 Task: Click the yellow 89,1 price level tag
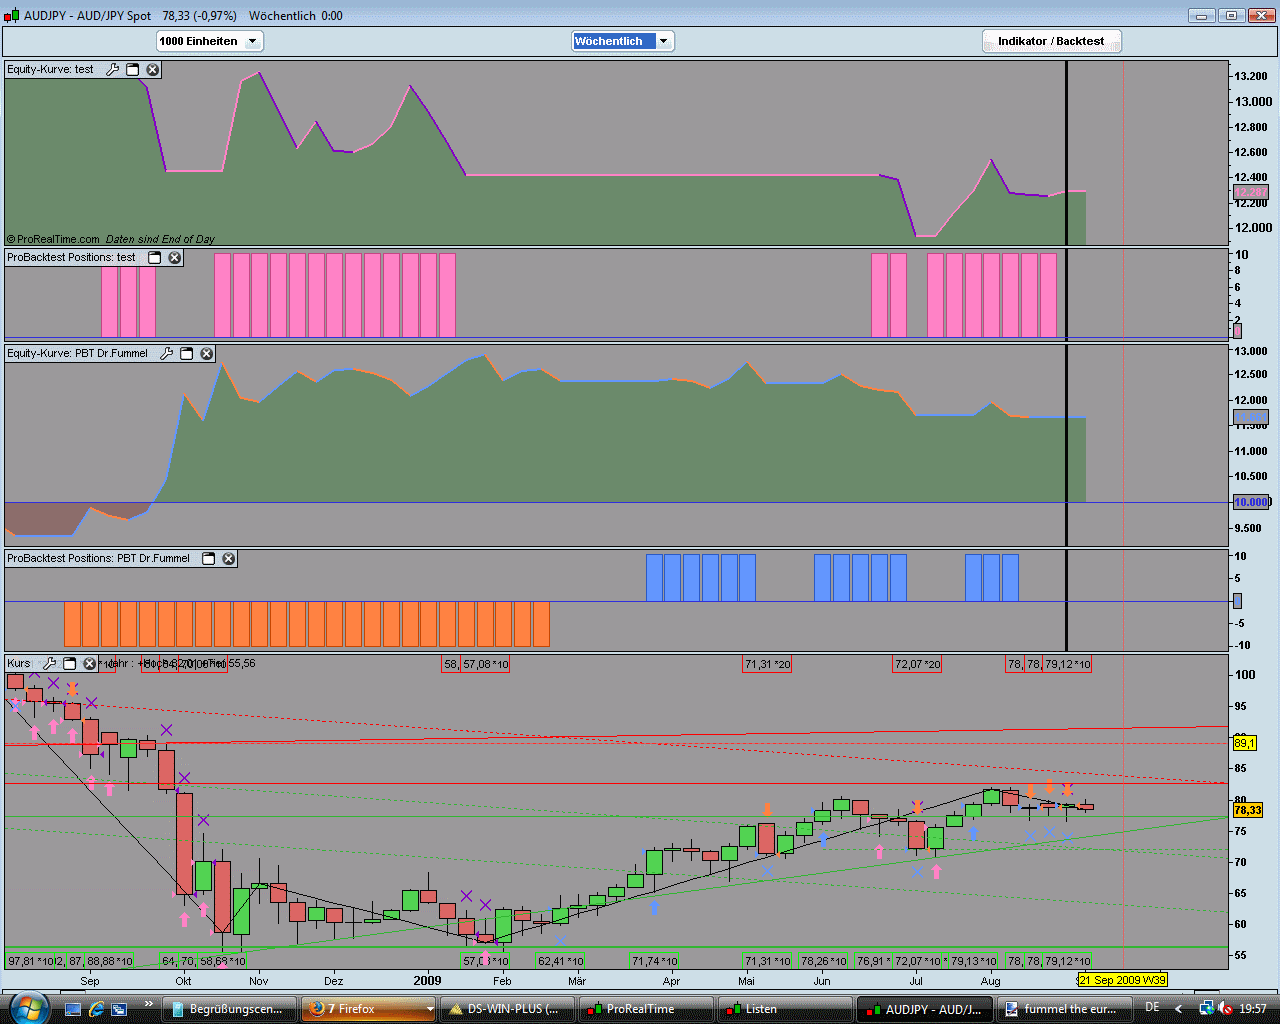coord(1244,743)
